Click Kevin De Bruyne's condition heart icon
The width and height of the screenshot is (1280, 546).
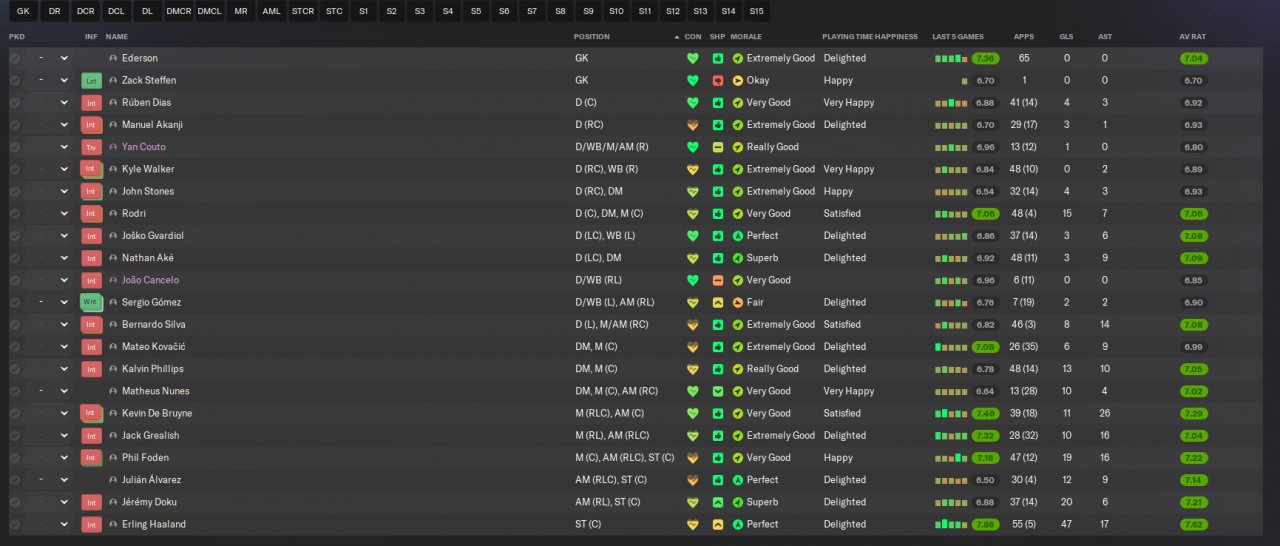(x=692, y=413)
